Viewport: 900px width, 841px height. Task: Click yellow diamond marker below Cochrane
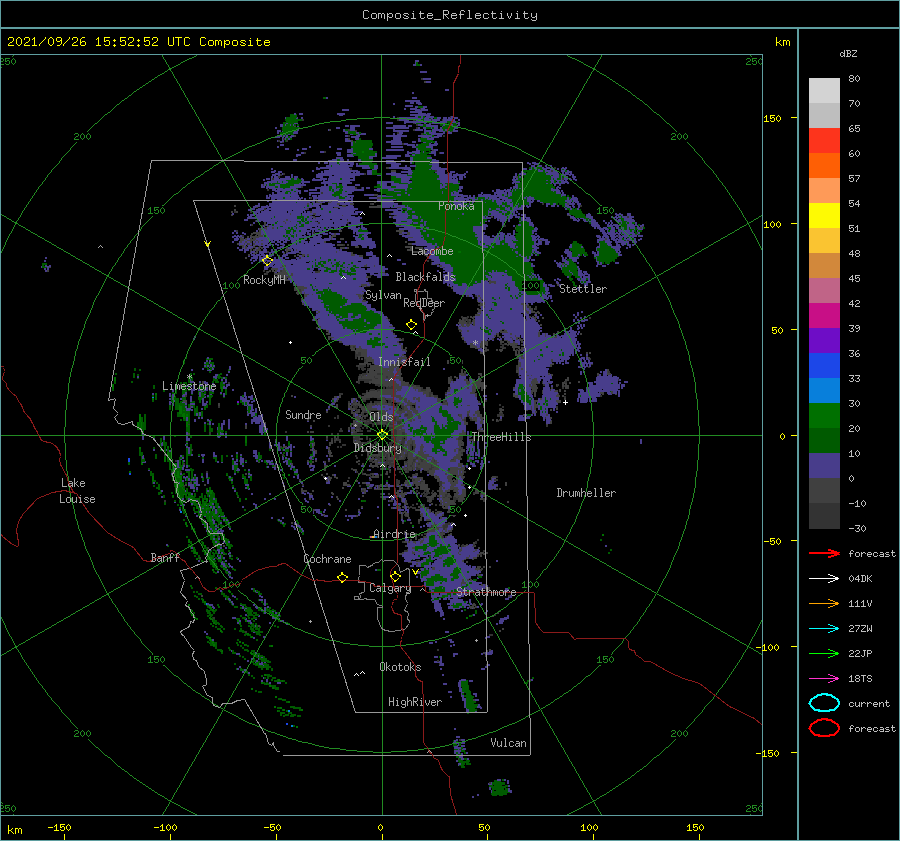point(343,578)
